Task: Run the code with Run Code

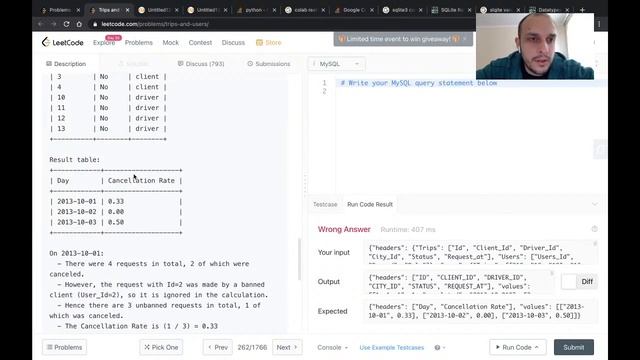Action: click(x=518, y=347)
